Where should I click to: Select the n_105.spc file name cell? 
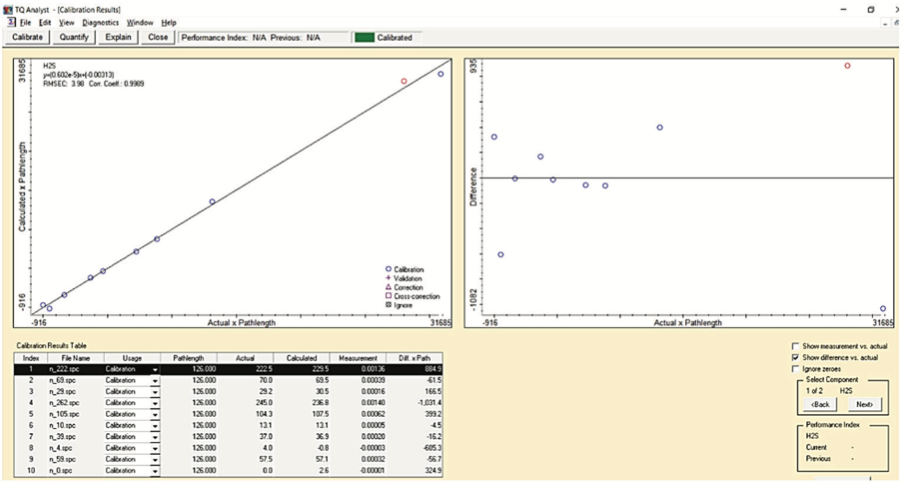click(76, 415)
